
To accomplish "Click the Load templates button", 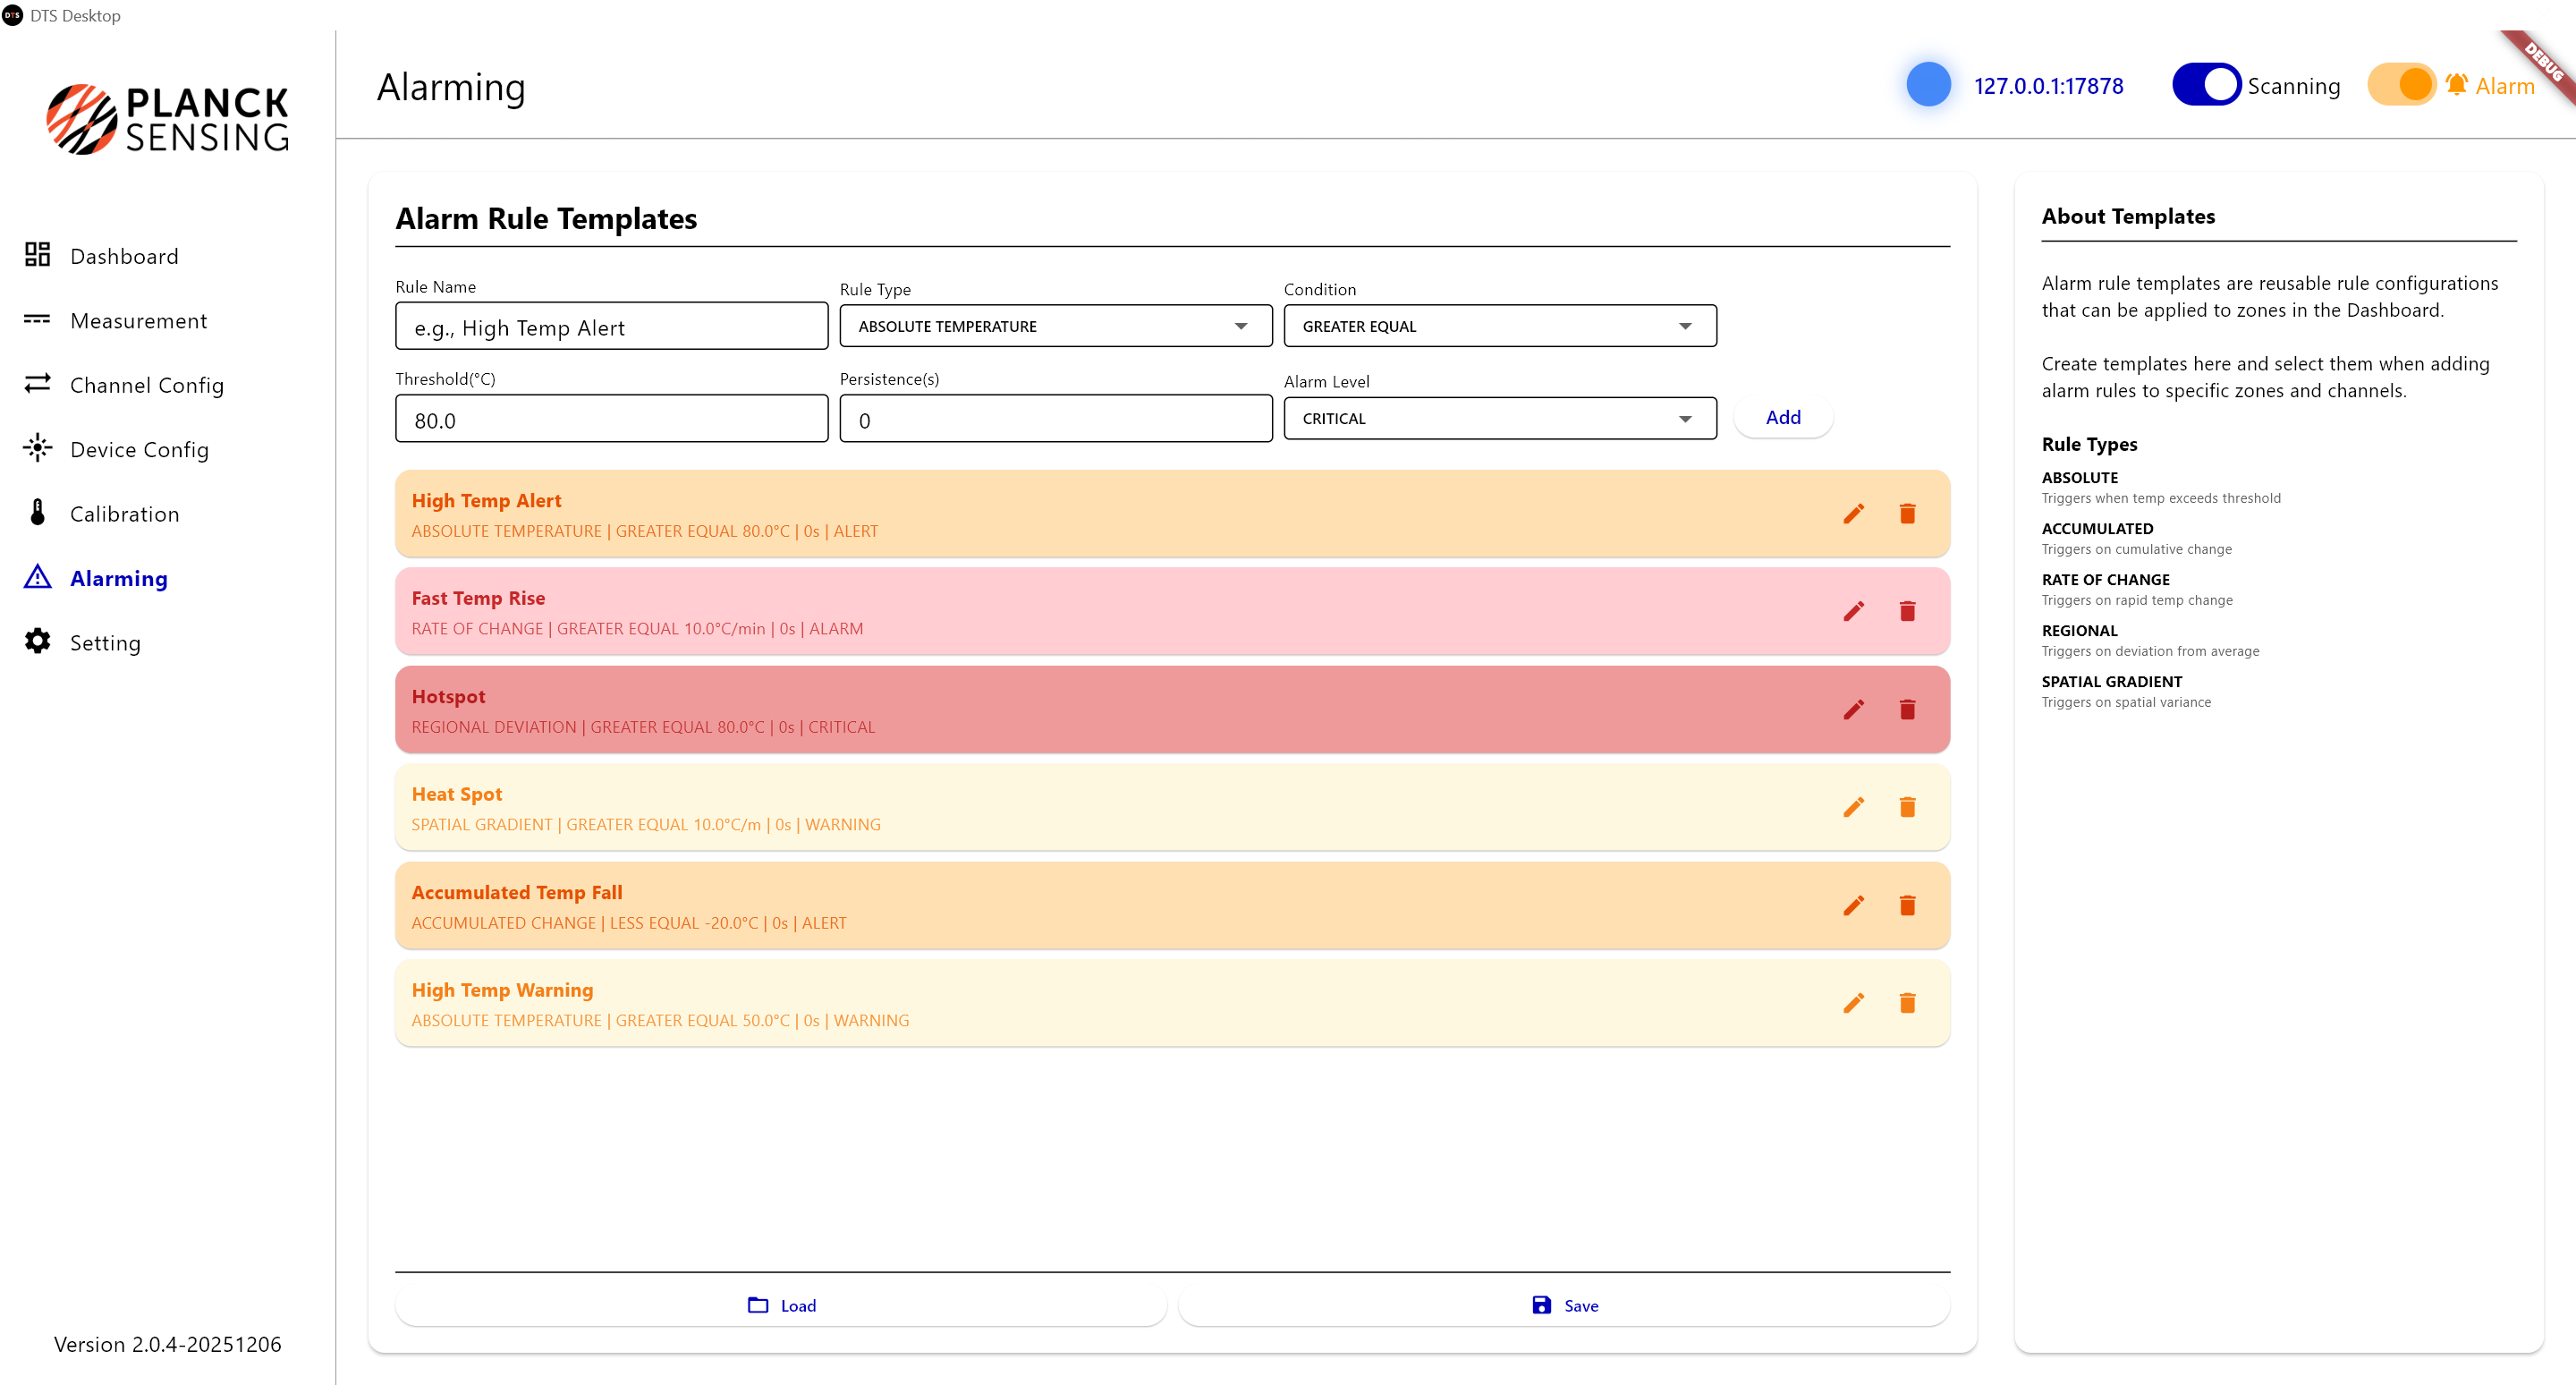I will point(781,1305).
